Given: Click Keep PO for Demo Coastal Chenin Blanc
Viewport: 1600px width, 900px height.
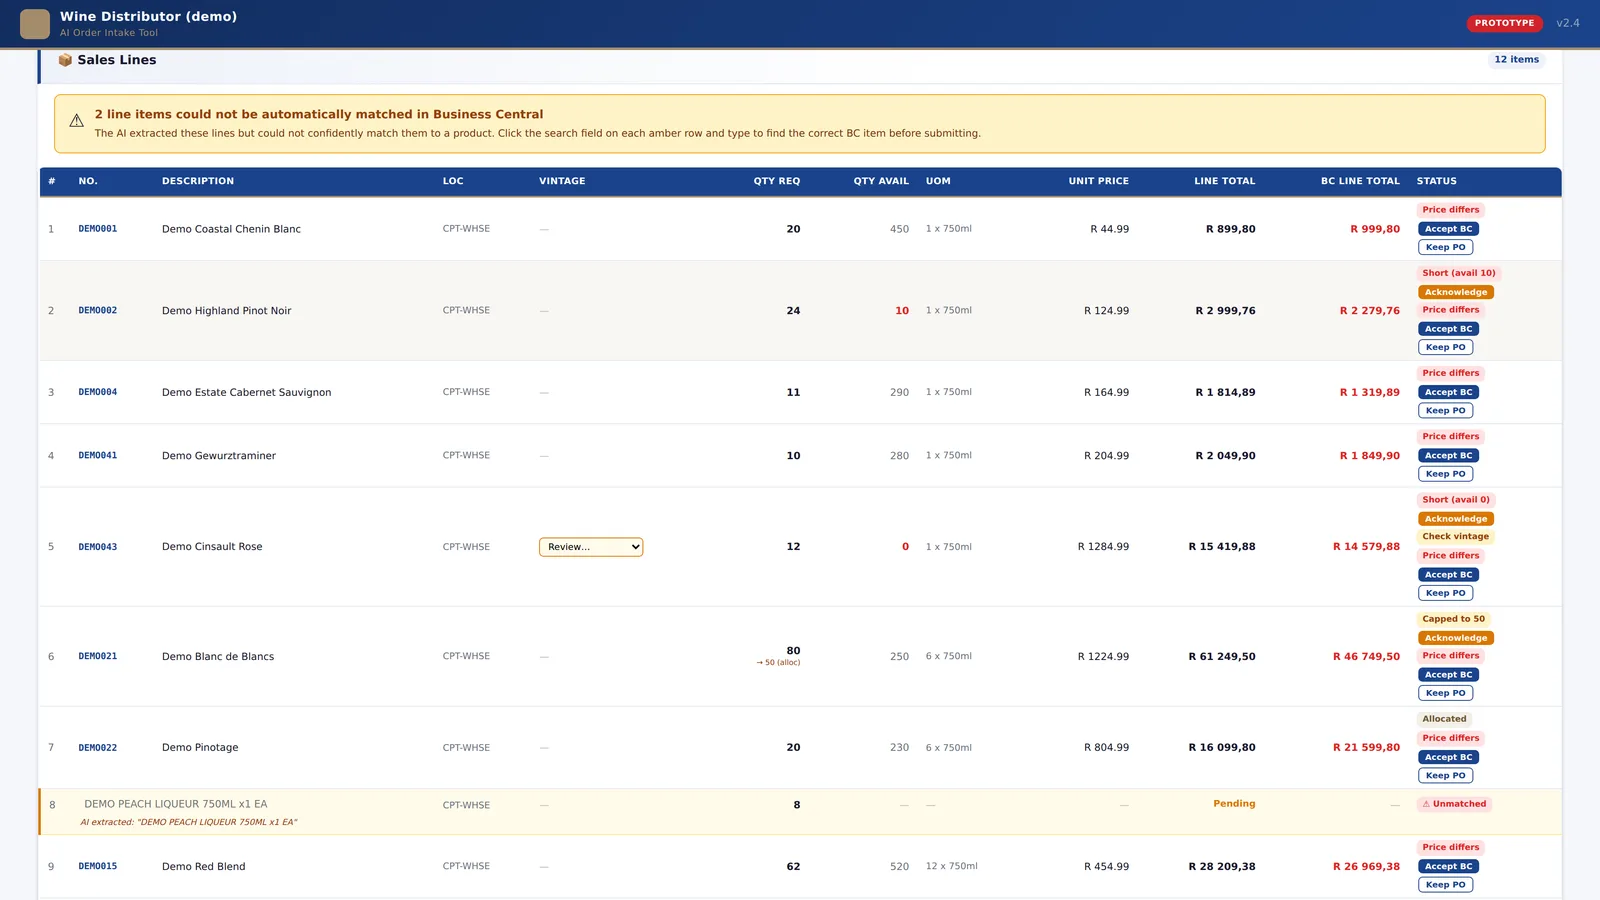Looking at the screenshot, I should coord(1445,247).
